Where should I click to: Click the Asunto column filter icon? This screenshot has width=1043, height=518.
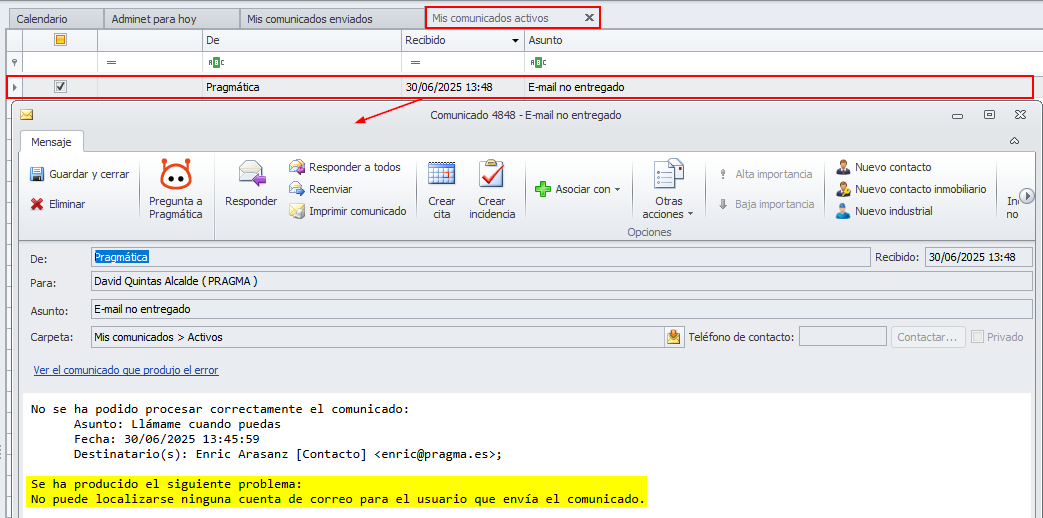pyautogui.click(x=538, y=63)
